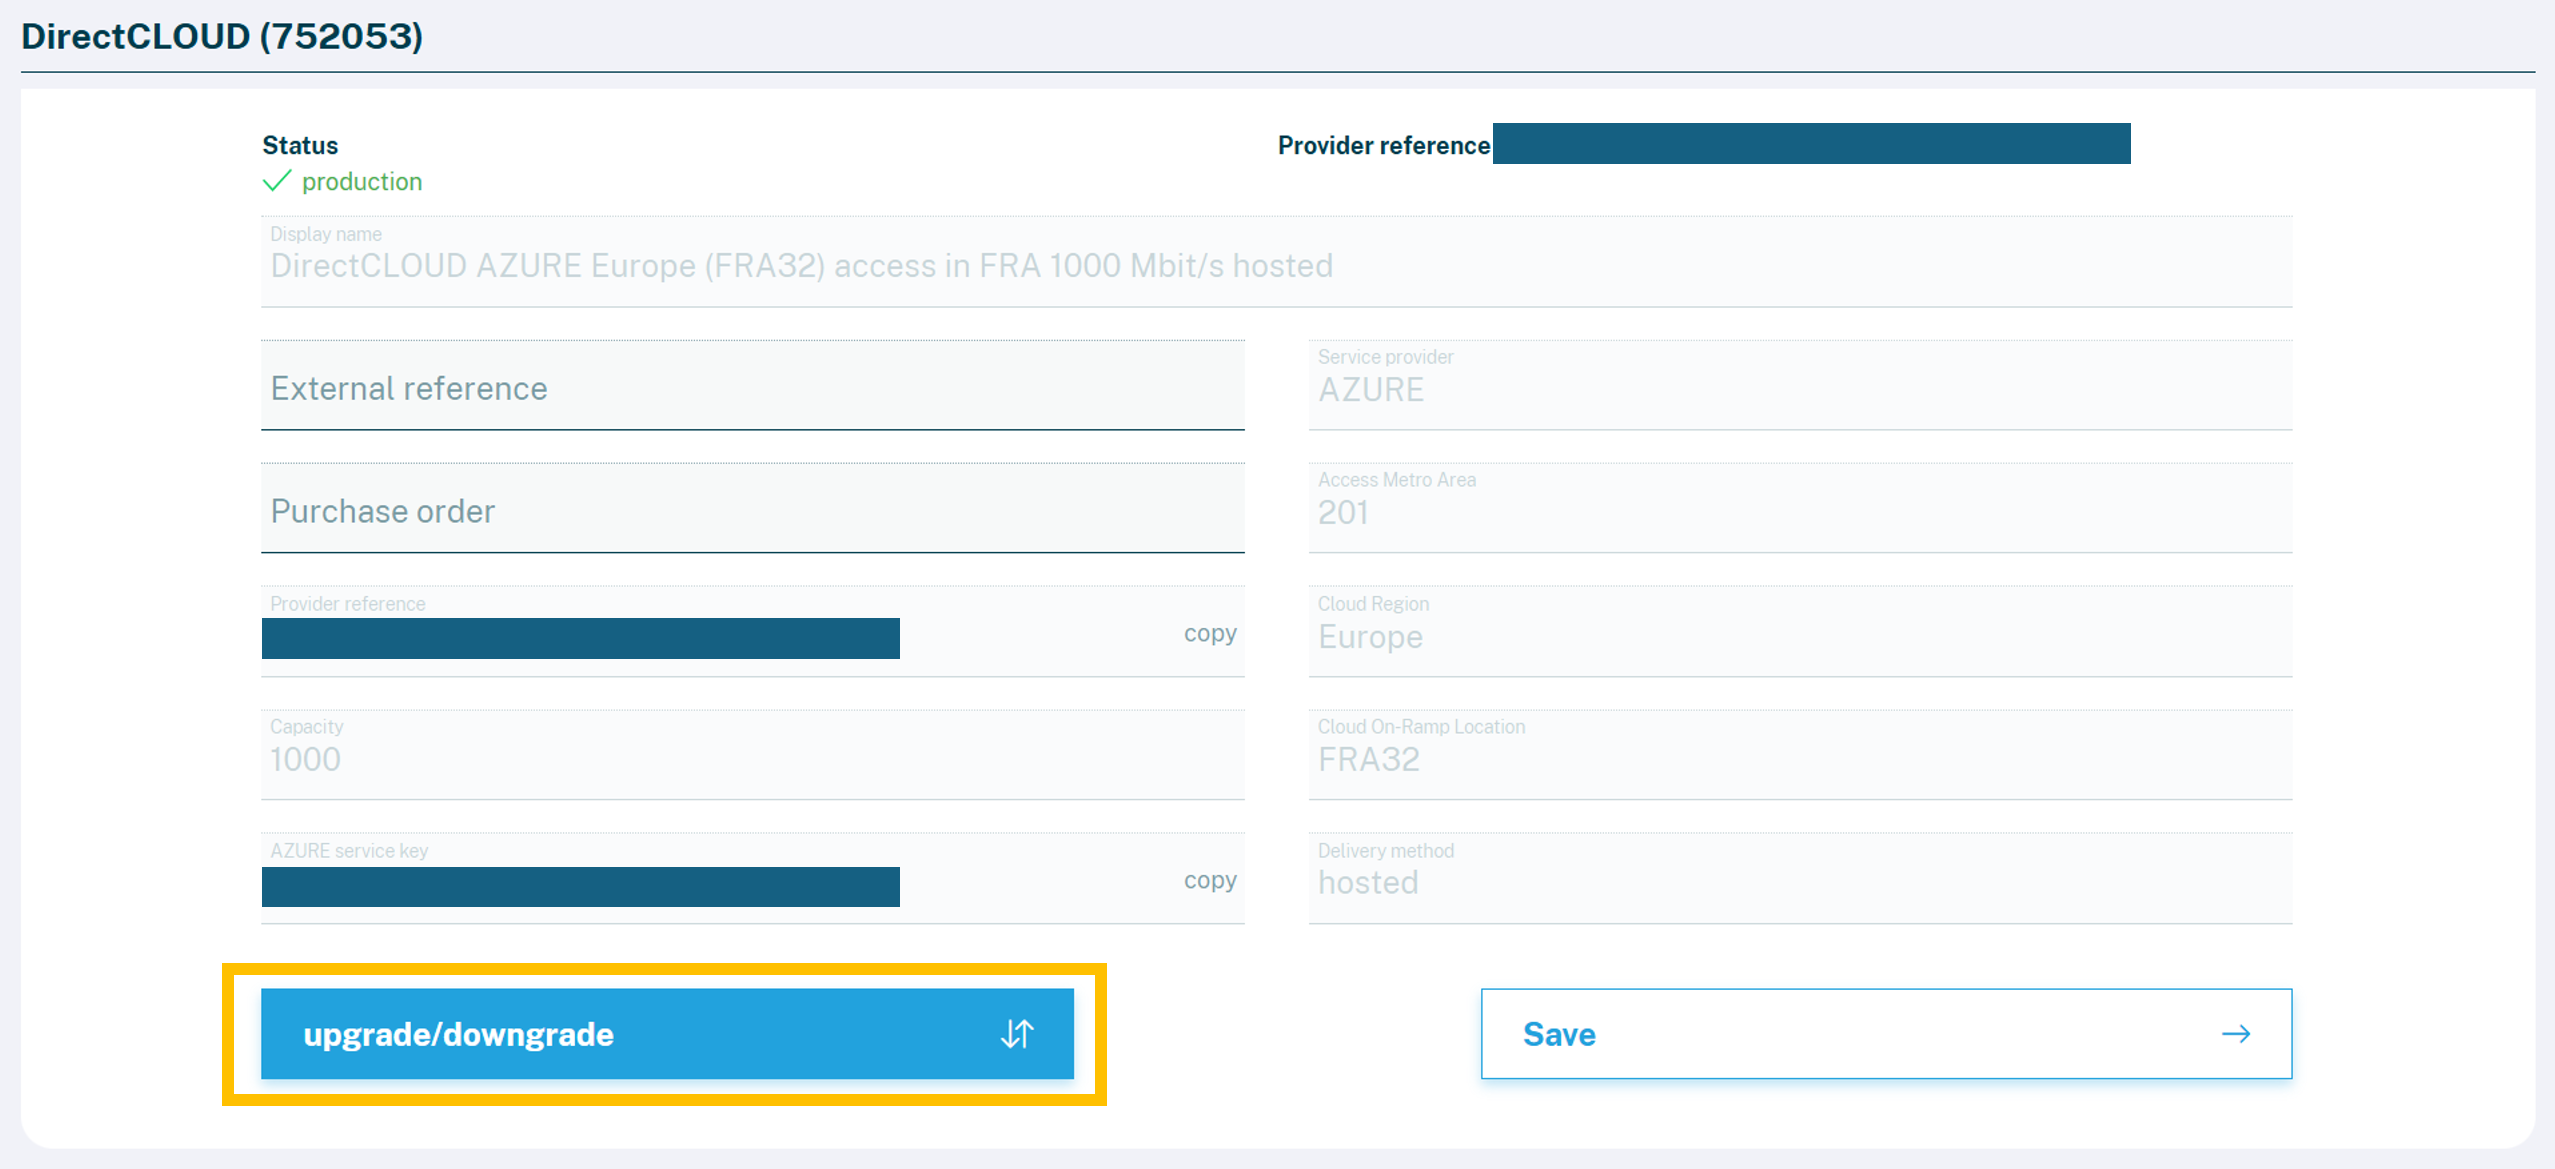
Task: Click the Cloud On-Ramp Location FRA32 value
Action: [1368, 759]
